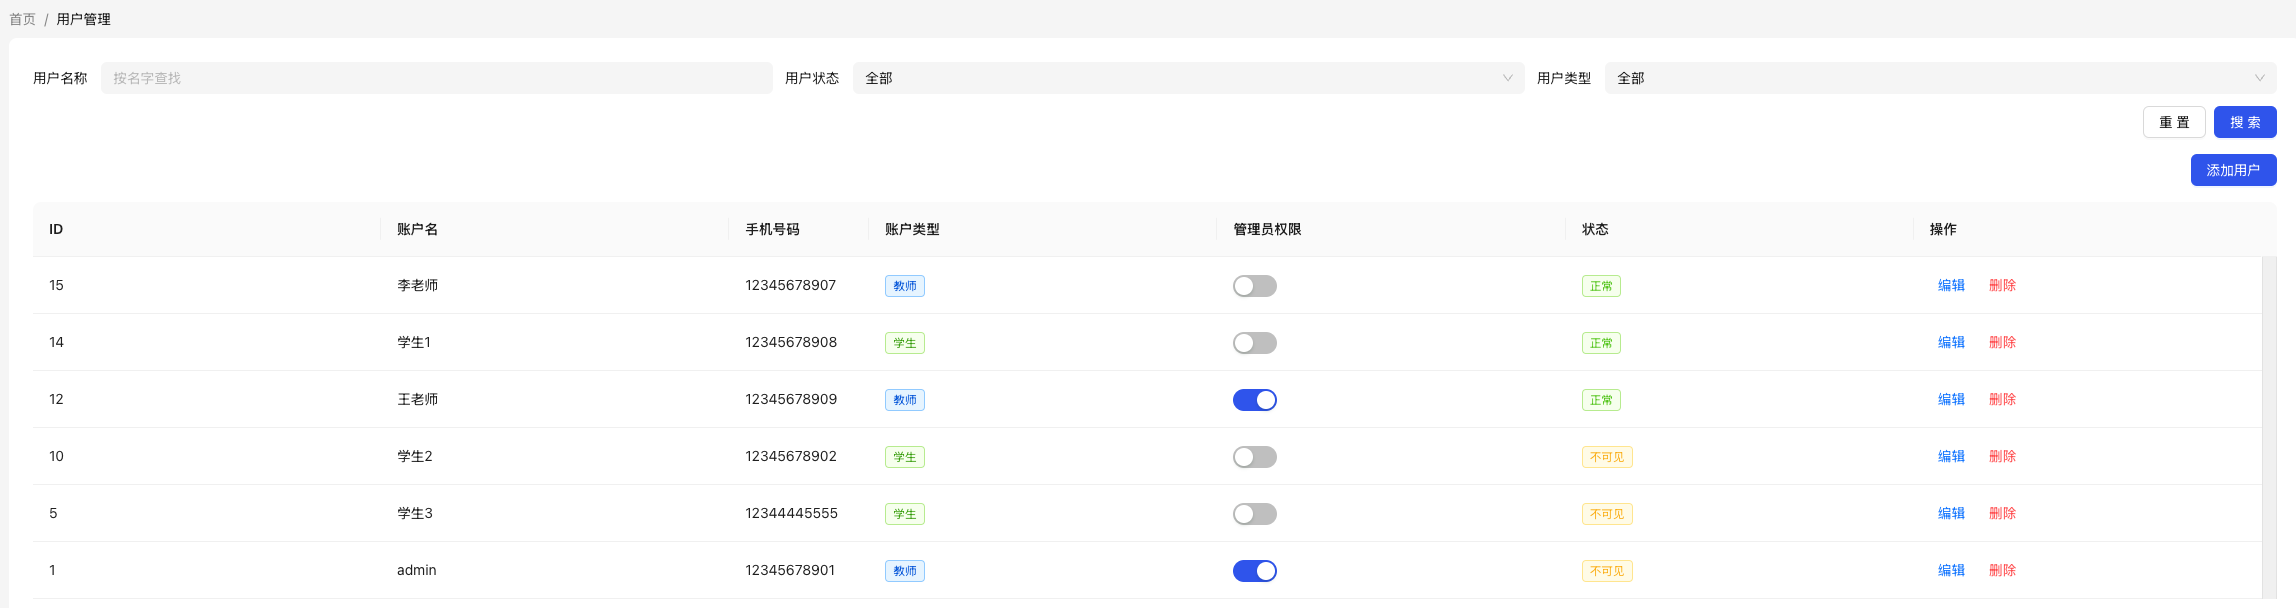2296x608 pixels.
Task: Toggle admin permission for 学生1
Action: pyautogui.click(x=1254, y=343)
